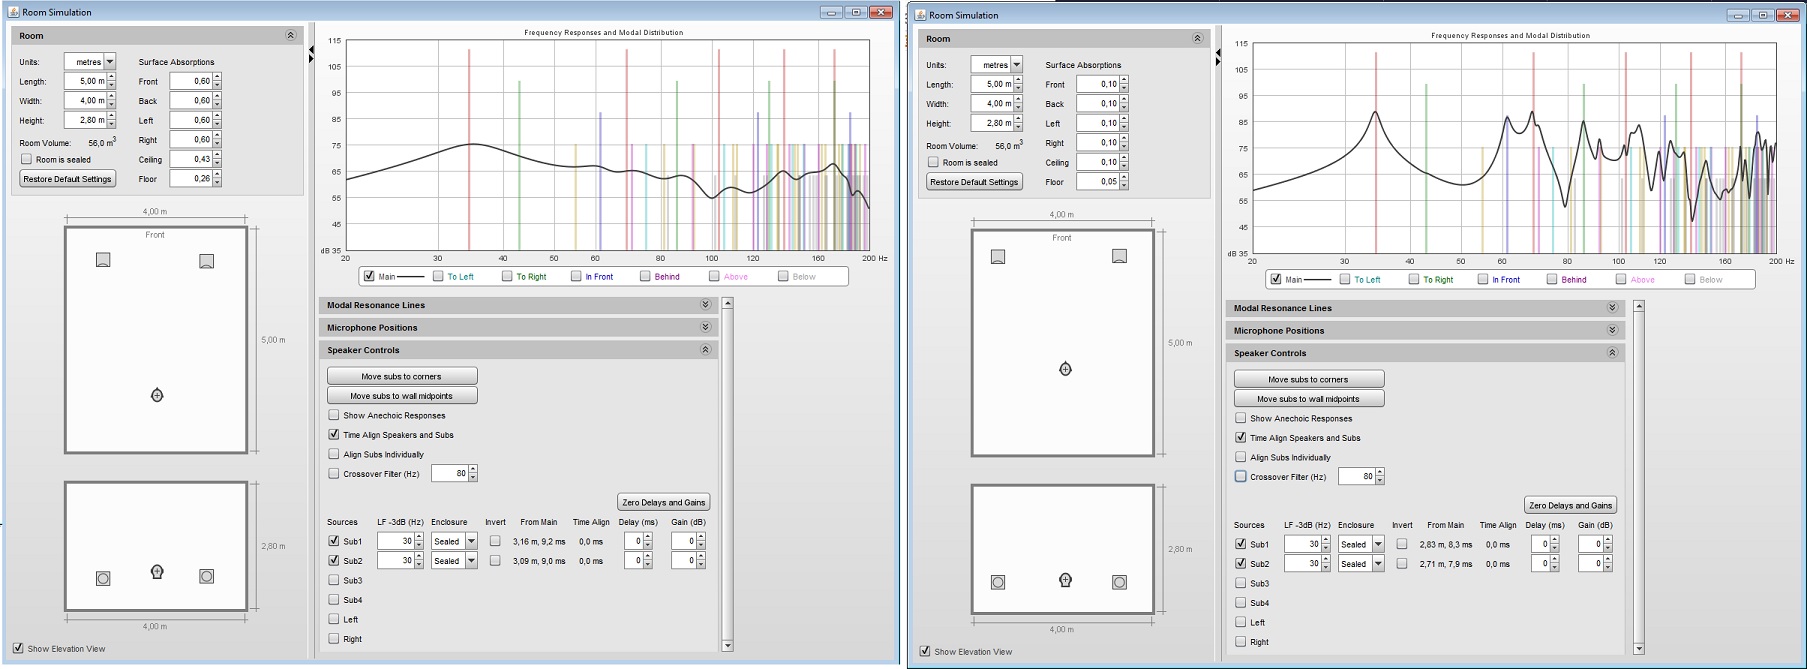Expand Microphone Positions in right window
Screen dimensions: 1807x669
tap(1612, 330)
